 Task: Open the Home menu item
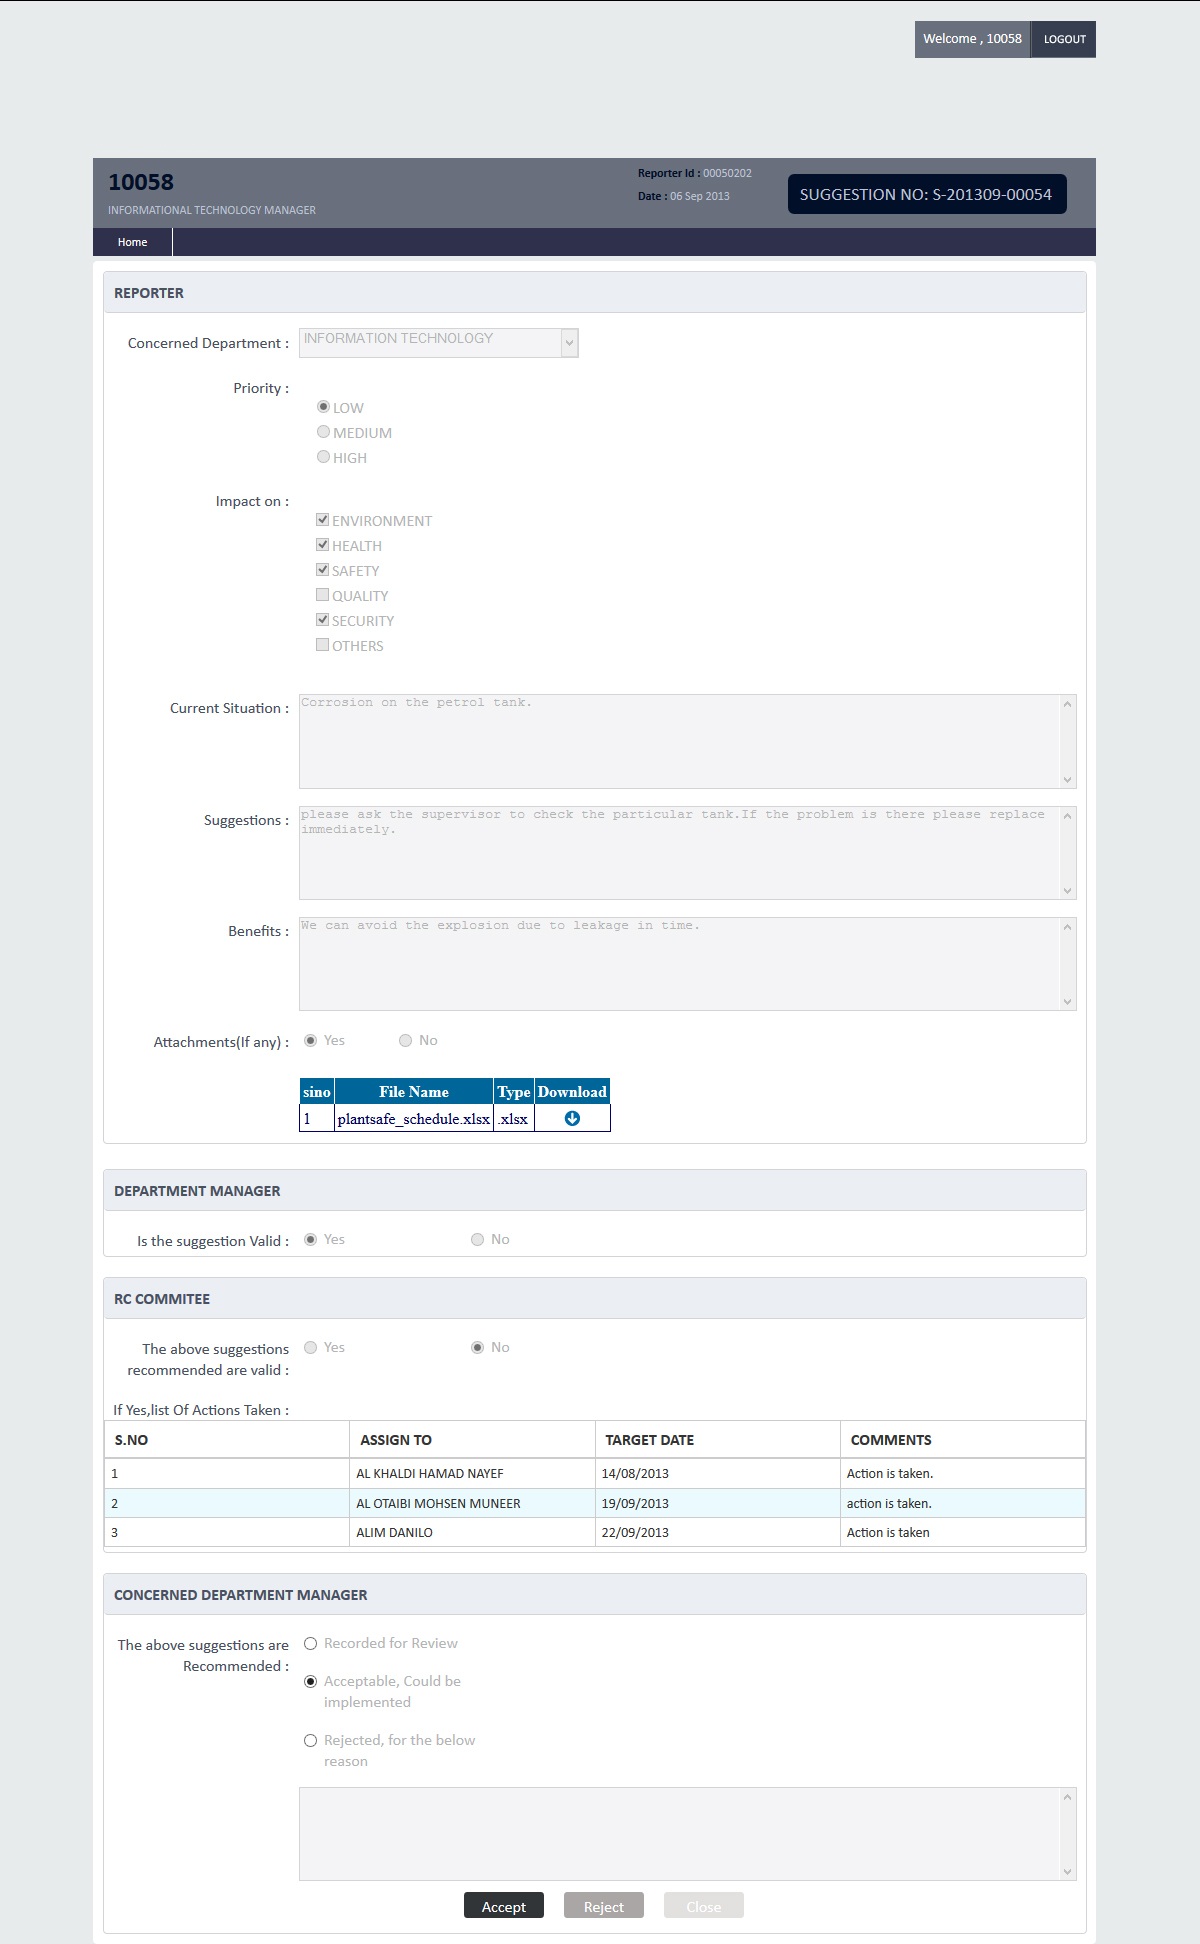[x=132, y=242]
